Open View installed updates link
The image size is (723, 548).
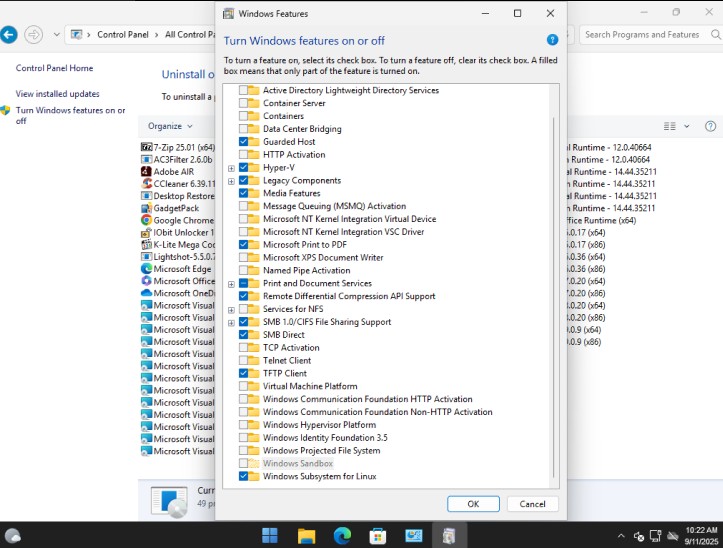(x=58, y=94)
